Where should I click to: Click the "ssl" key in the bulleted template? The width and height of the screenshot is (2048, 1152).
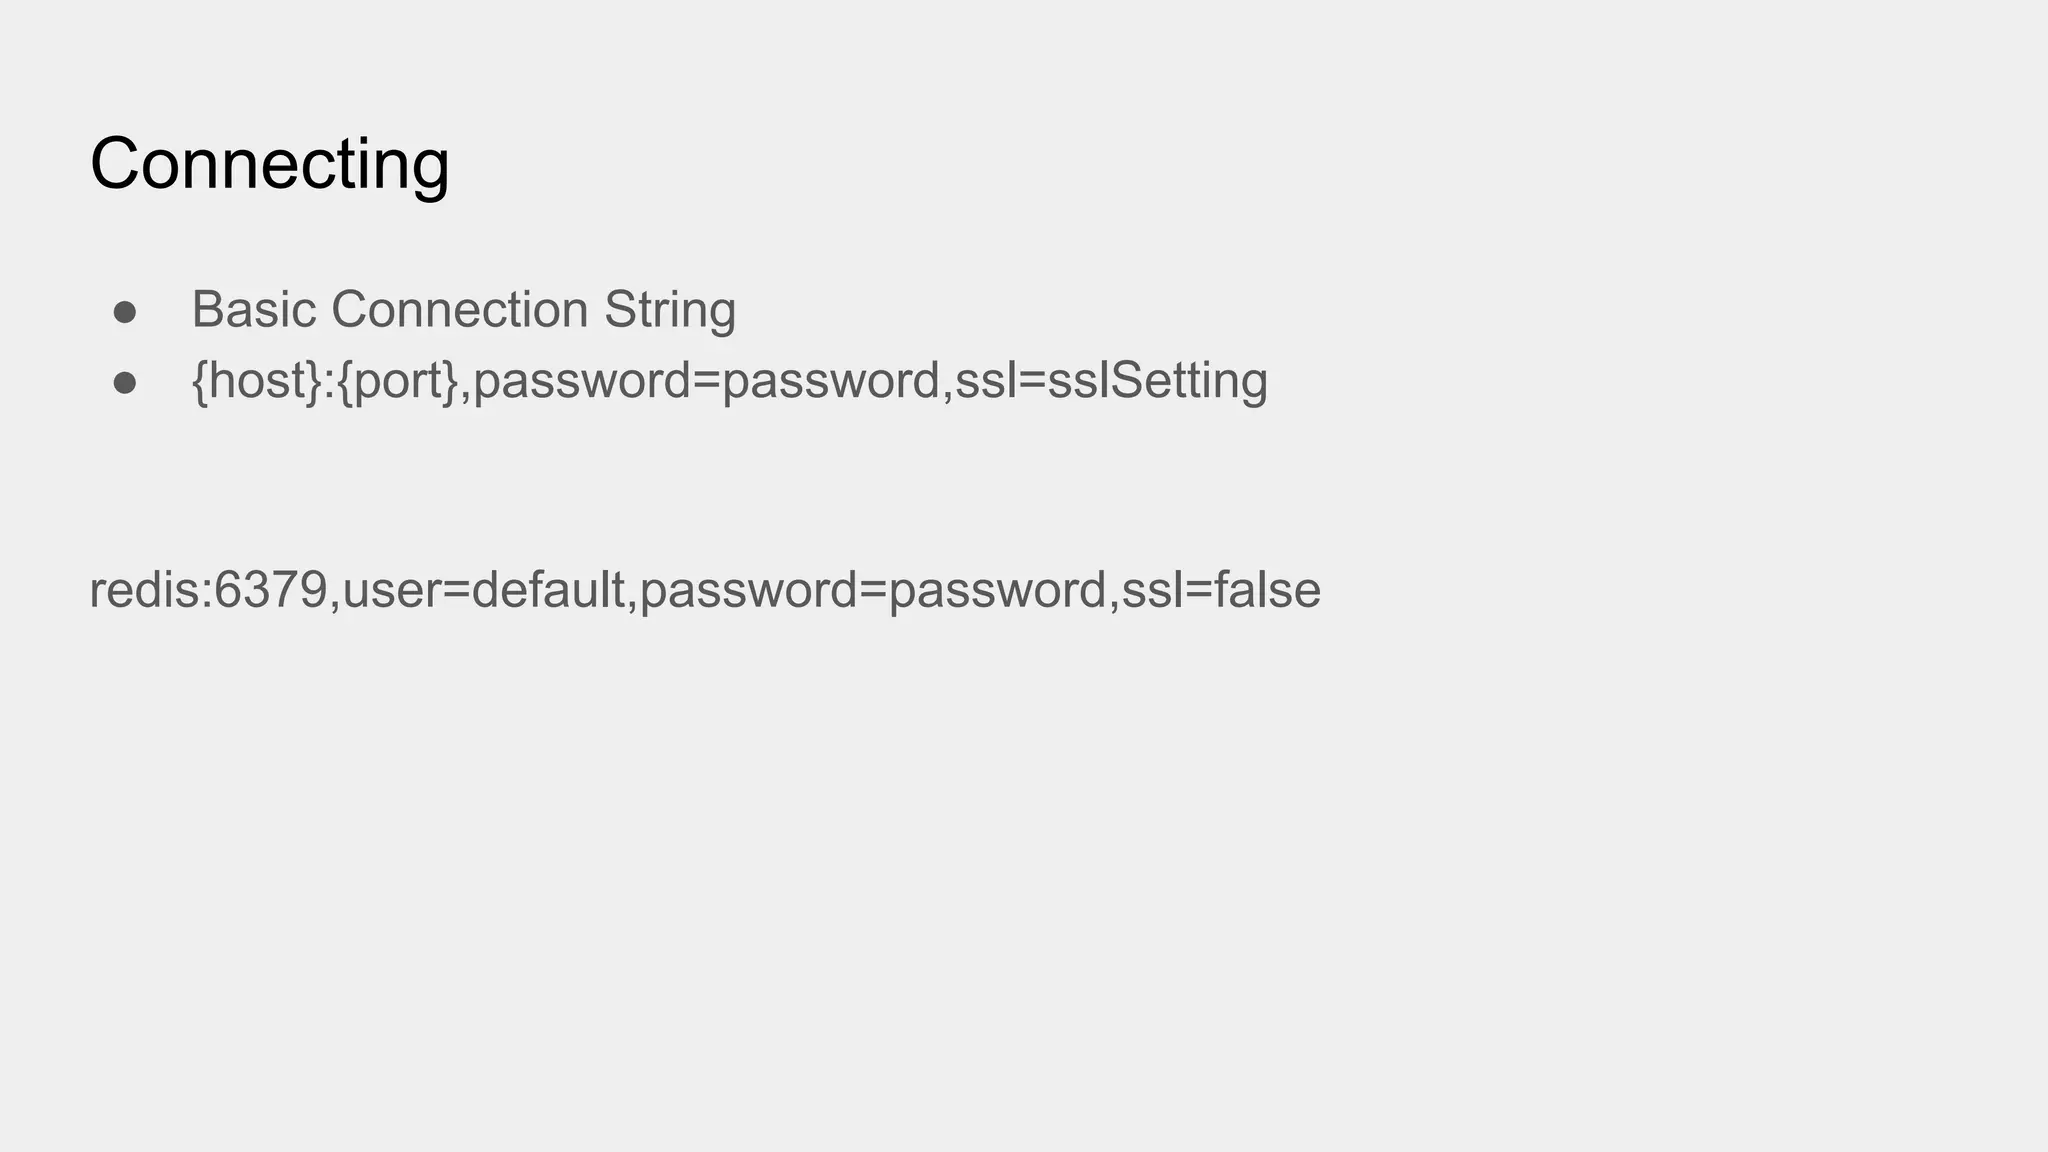[x=977, y=381]
